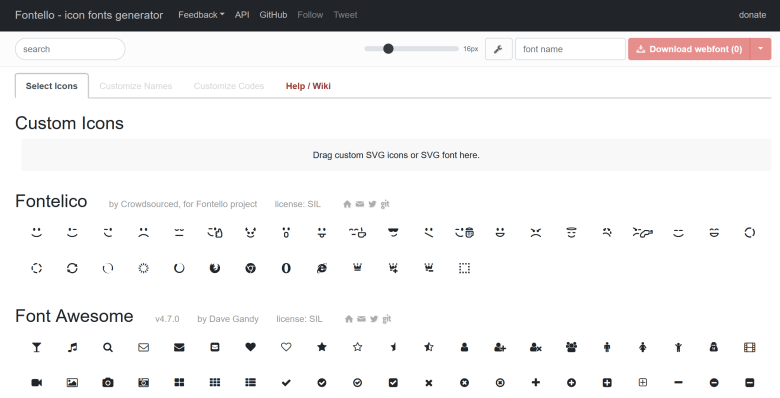Open Font Awesome git repository link

[387, 319]
